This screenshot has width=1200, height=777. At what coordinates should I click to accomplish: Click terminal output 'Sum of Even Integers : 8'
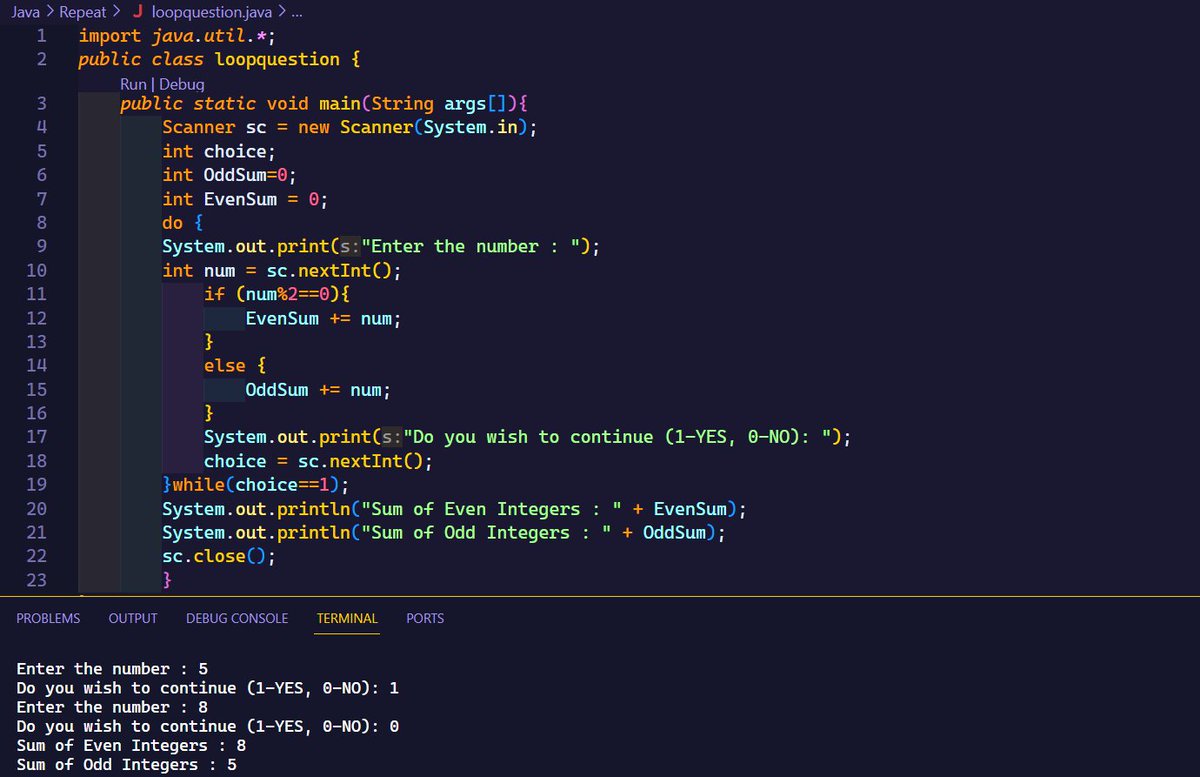tap(131, 745)
